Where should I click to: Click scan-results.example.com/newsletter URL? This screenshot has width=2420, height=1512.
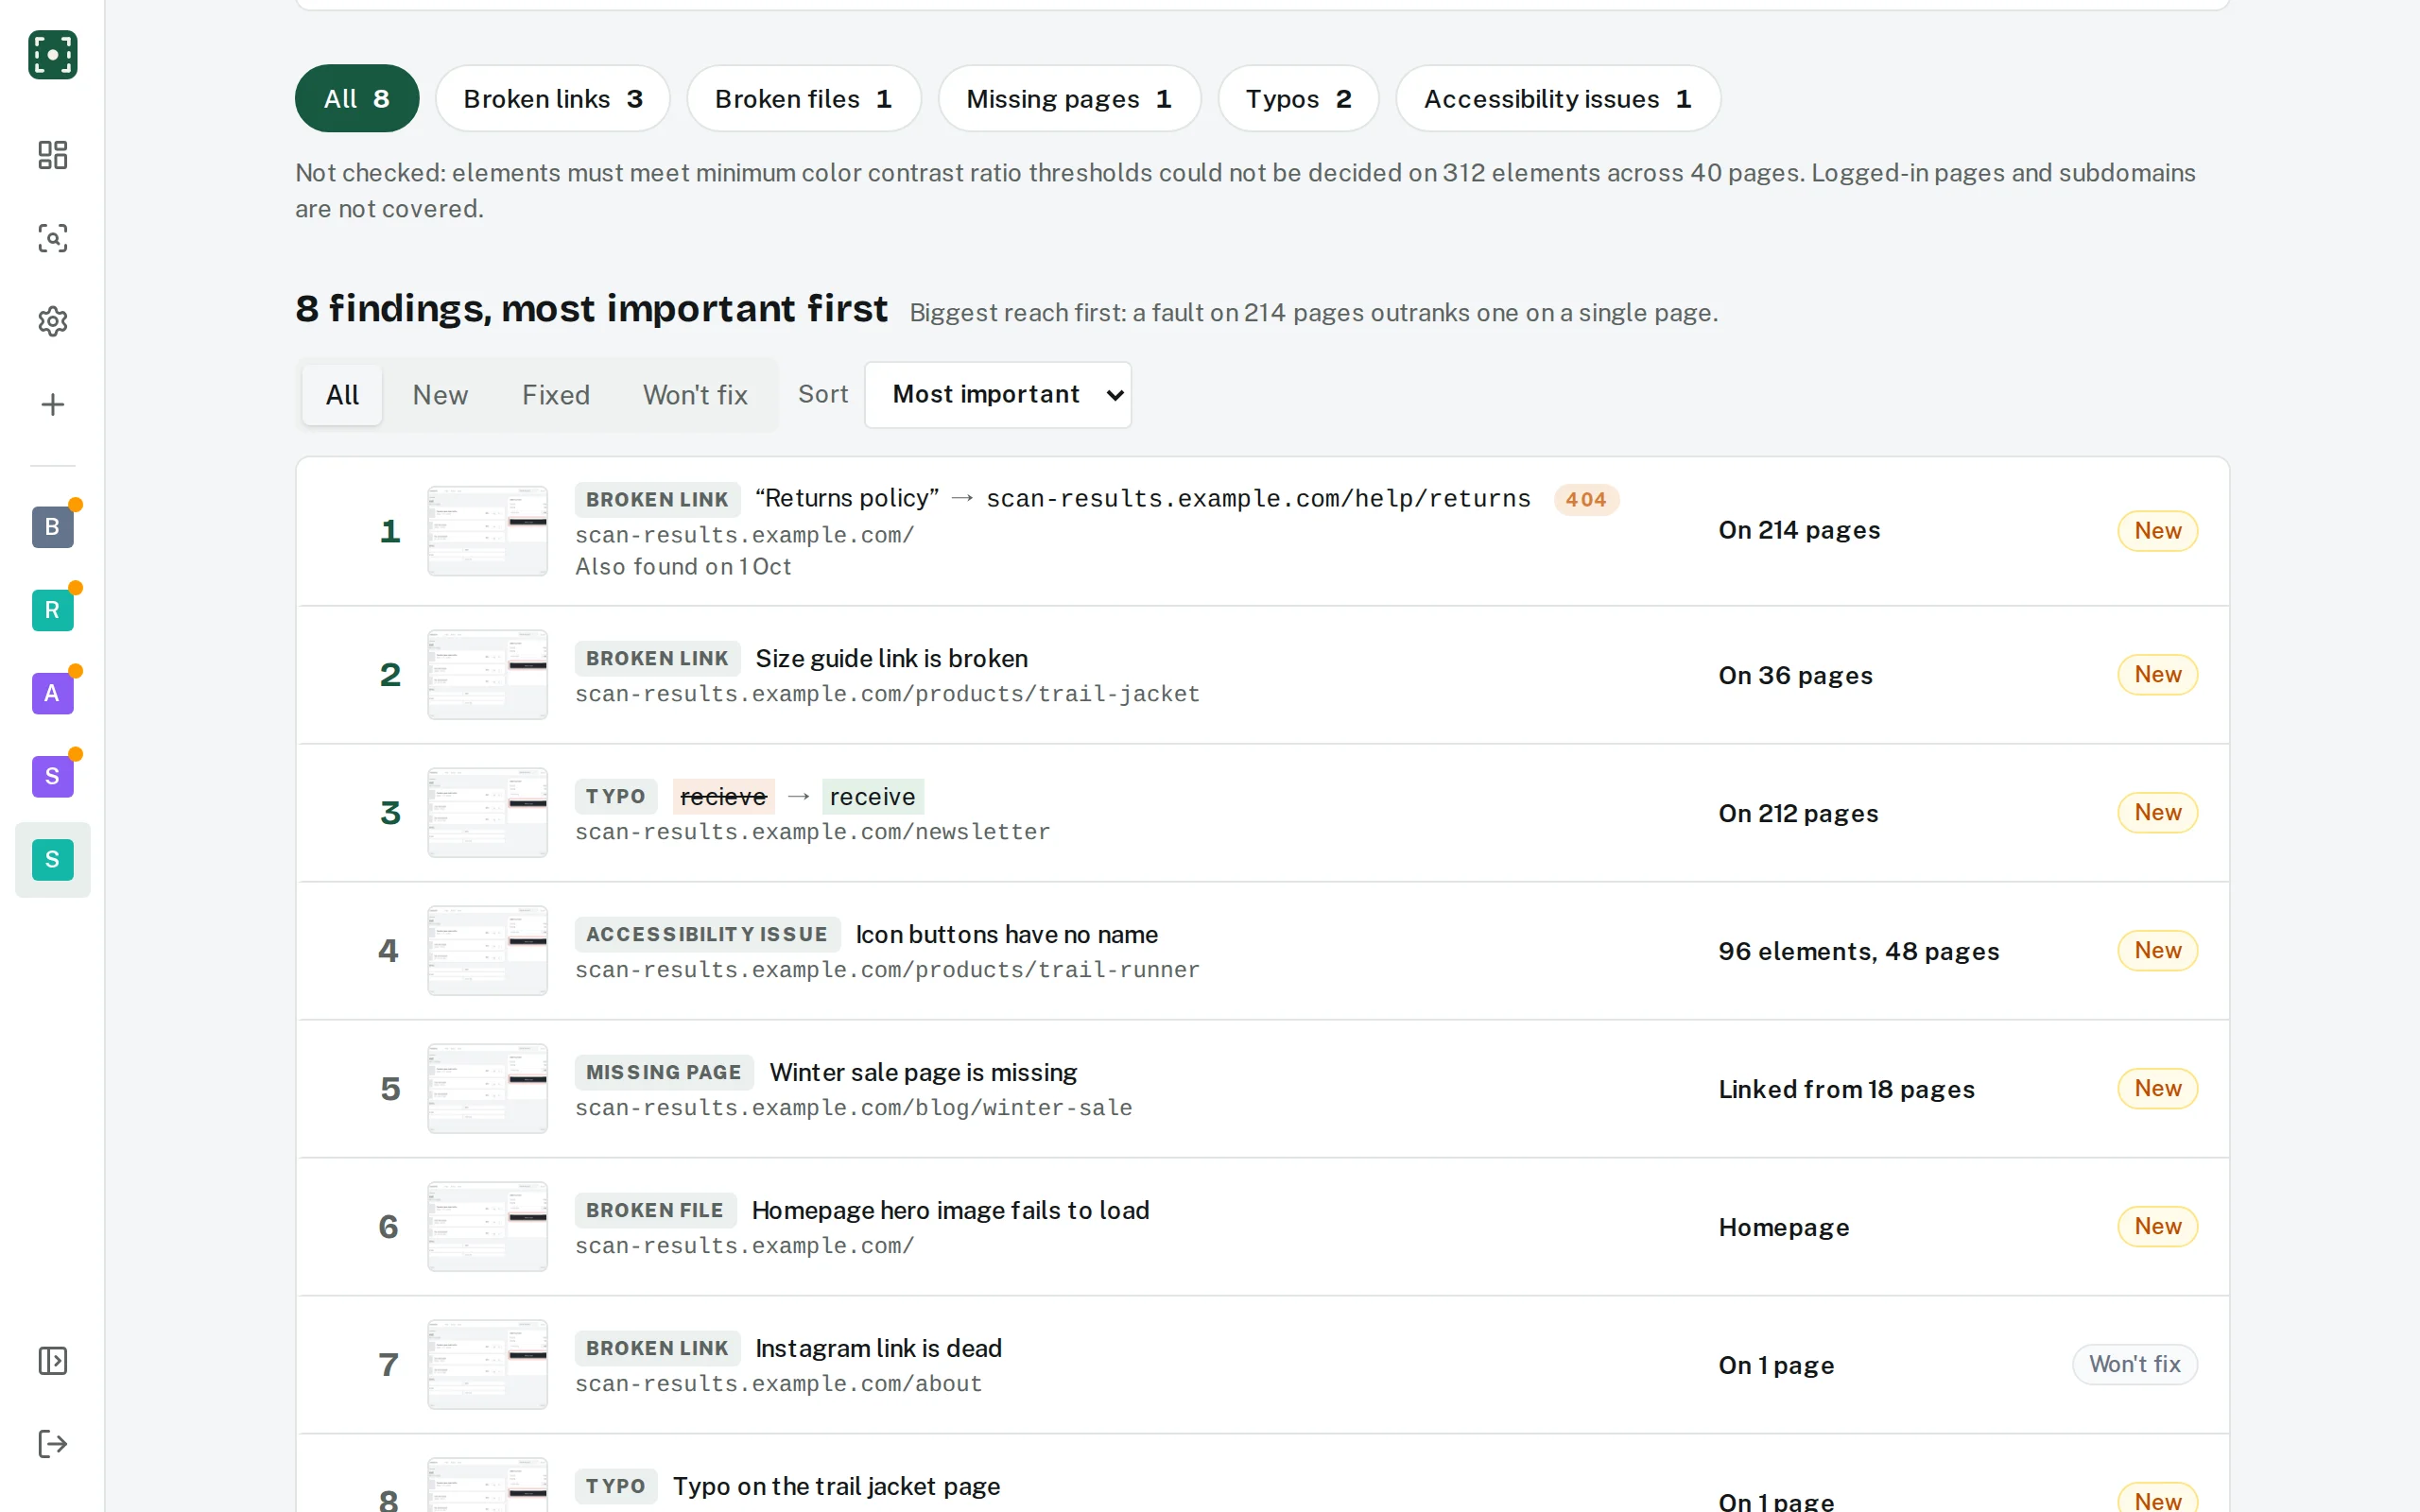pos(812,832)
